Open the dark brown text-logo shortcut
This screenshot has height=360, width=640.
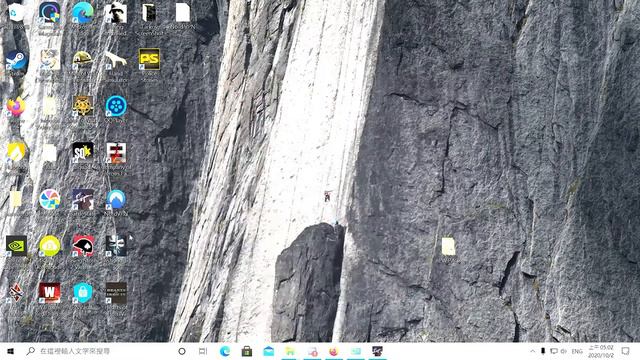[116, 293]
